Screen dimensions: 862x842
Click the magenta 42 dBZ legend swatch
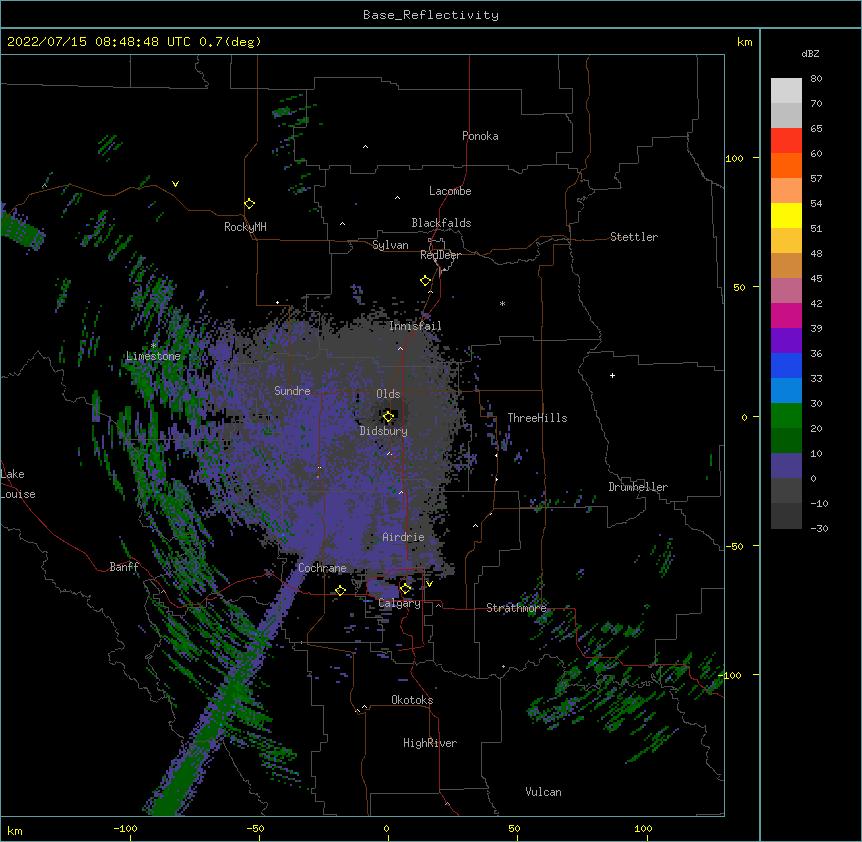(x=786, y=315)
